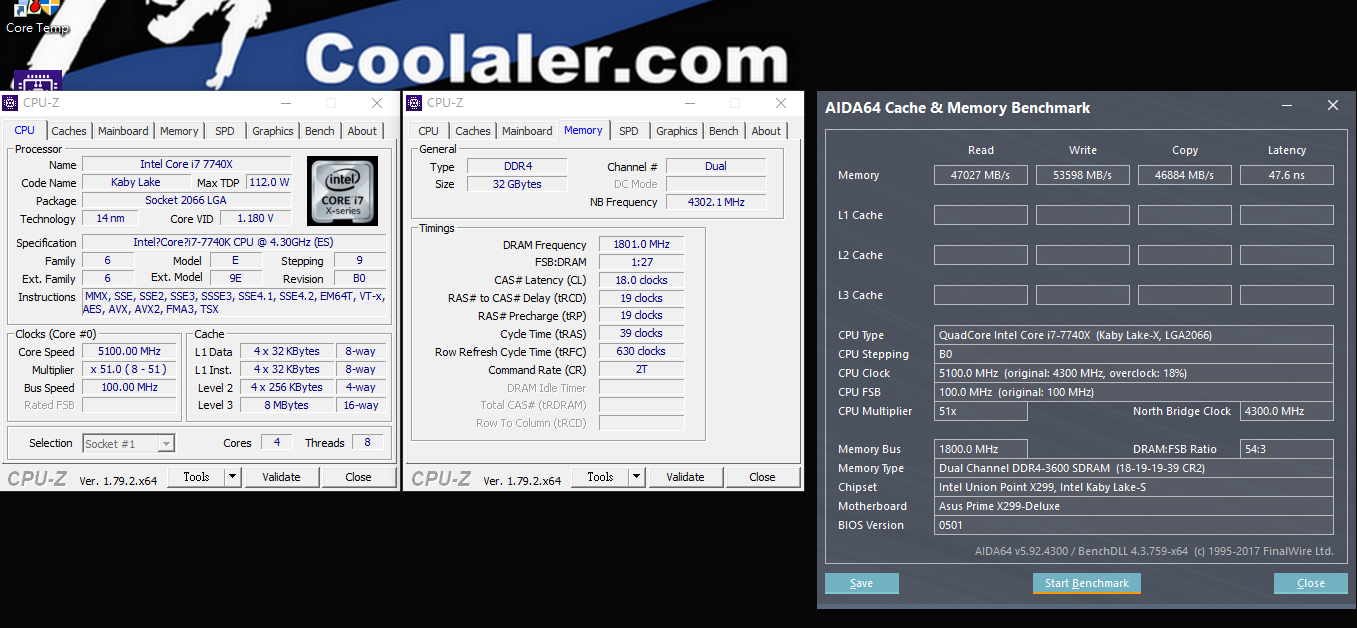Screen dimensions: 1357x628
Task: Show the About tab in the Memory-tab CPU-Z window
Action: pos(766,131)
